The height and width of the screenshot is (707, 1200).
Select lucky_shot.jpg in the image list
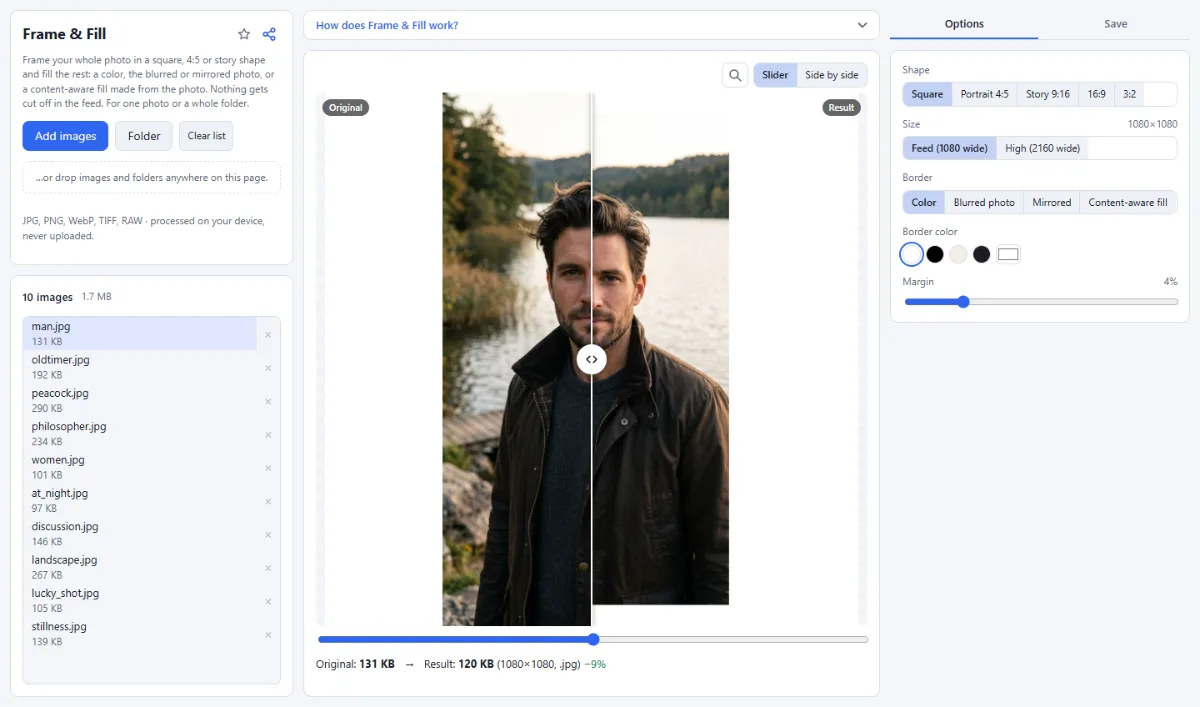coord(140,601)
